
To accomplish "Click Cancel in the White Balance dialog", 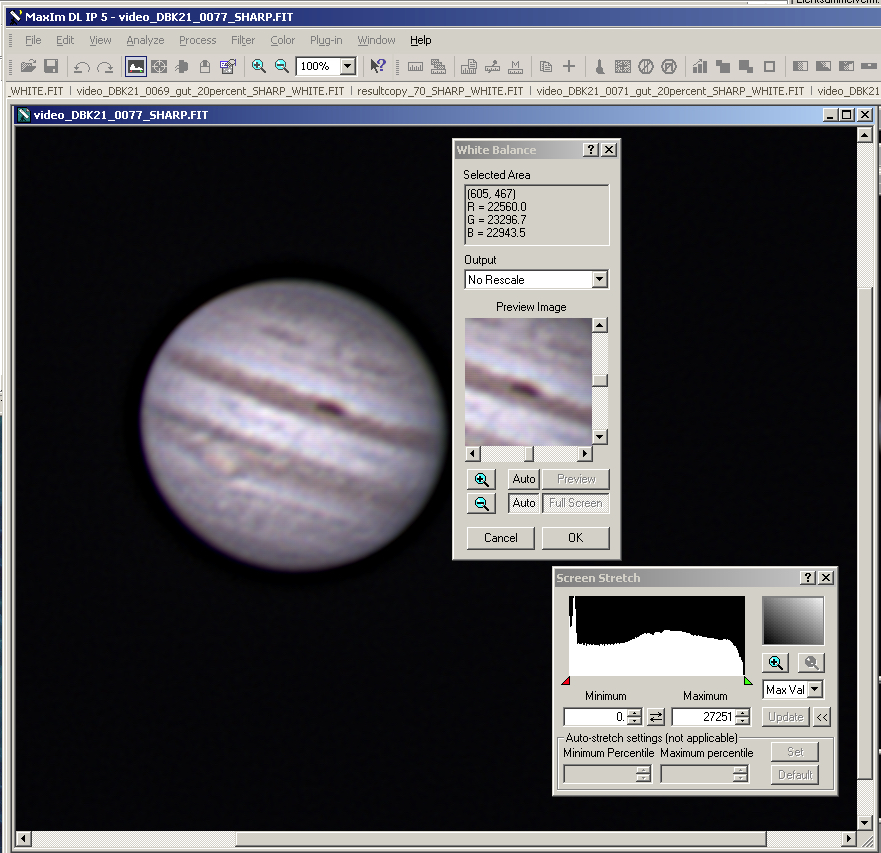I will pos(501,538).
